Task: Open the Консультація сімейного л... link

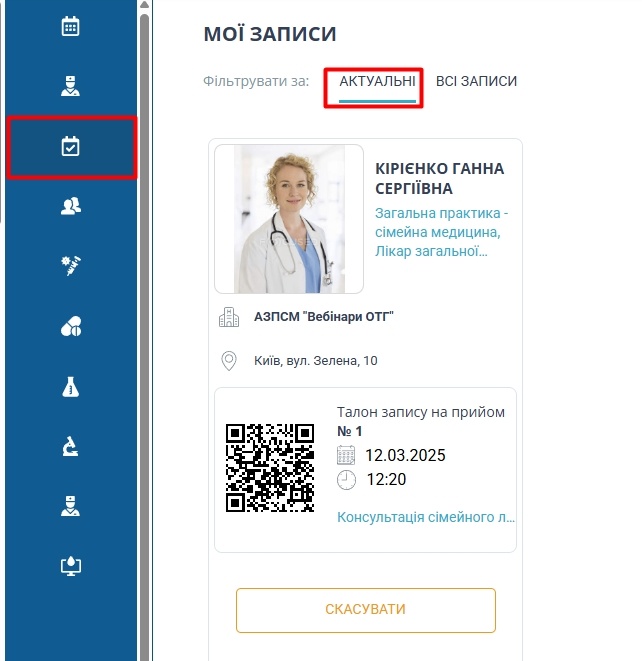Action: (426, 517)
